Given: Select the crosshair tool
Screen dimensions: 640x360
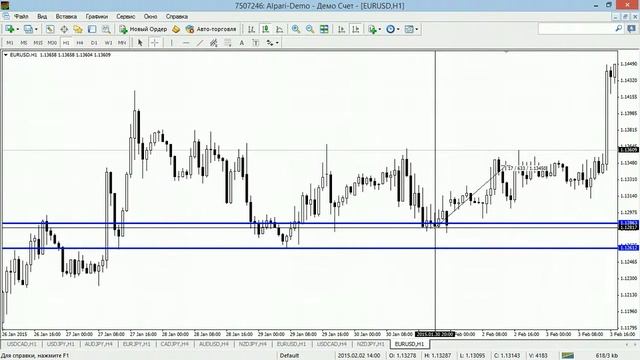Looking at the screenshot, I should 154,42.
